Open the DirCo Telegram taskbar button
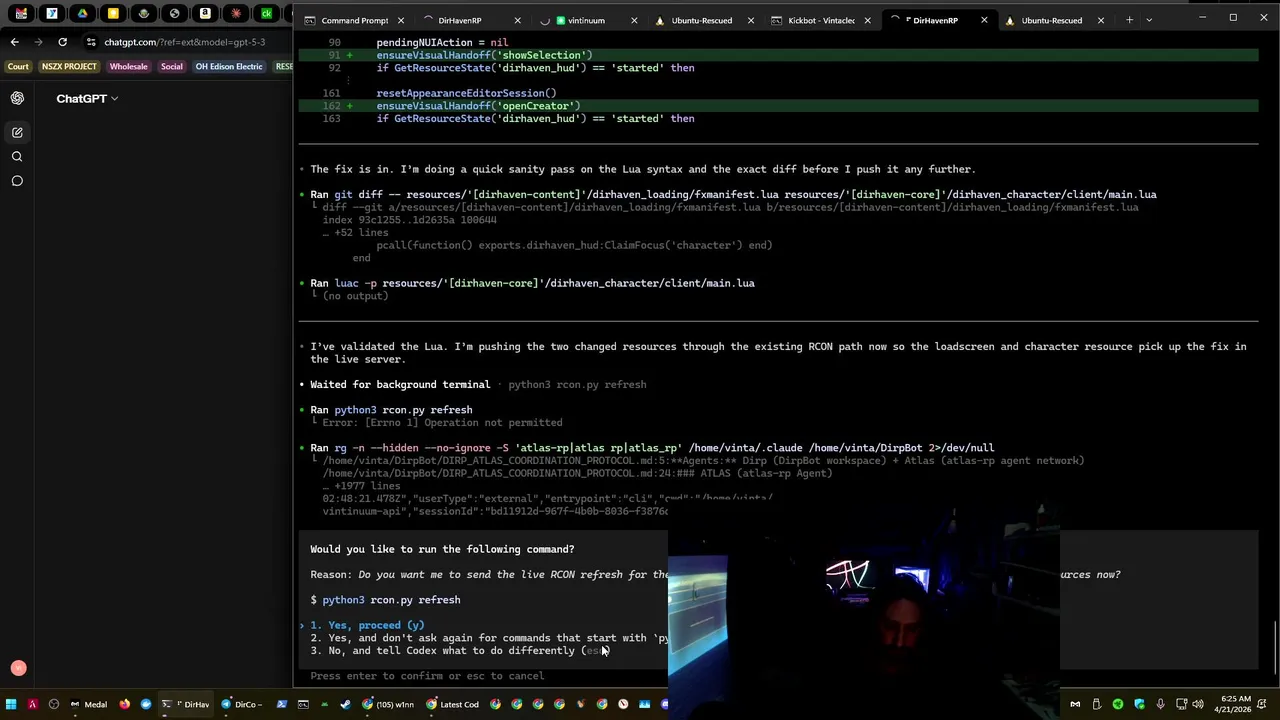Viewport: 1280px width, 720px height. point(241,704)
